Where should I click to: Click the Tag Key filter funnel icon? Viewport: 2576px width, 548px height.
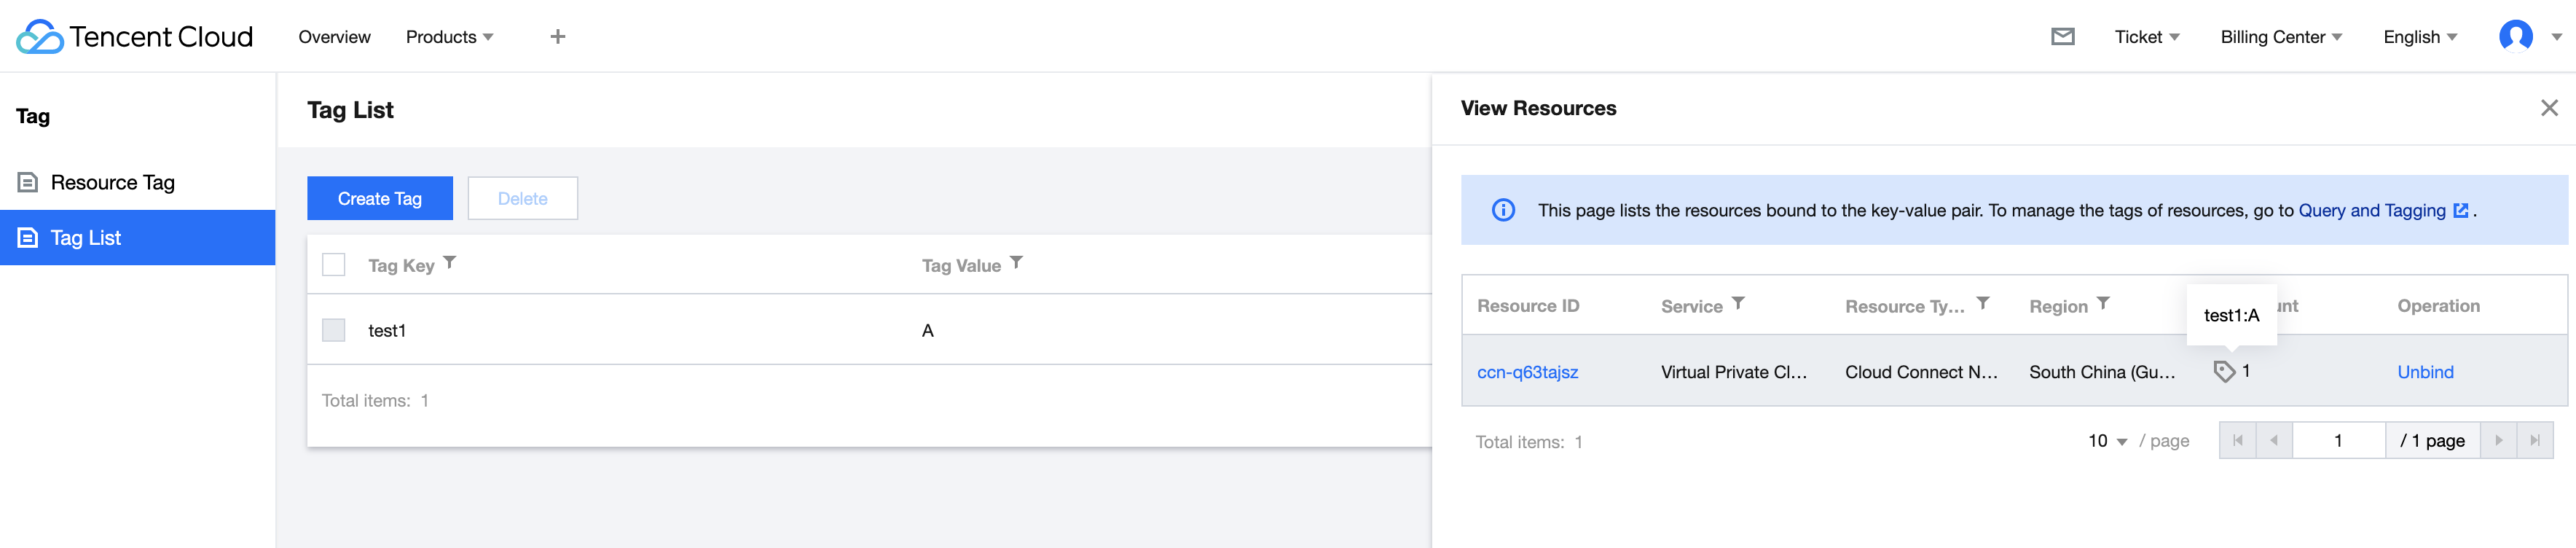pos(450,263)
